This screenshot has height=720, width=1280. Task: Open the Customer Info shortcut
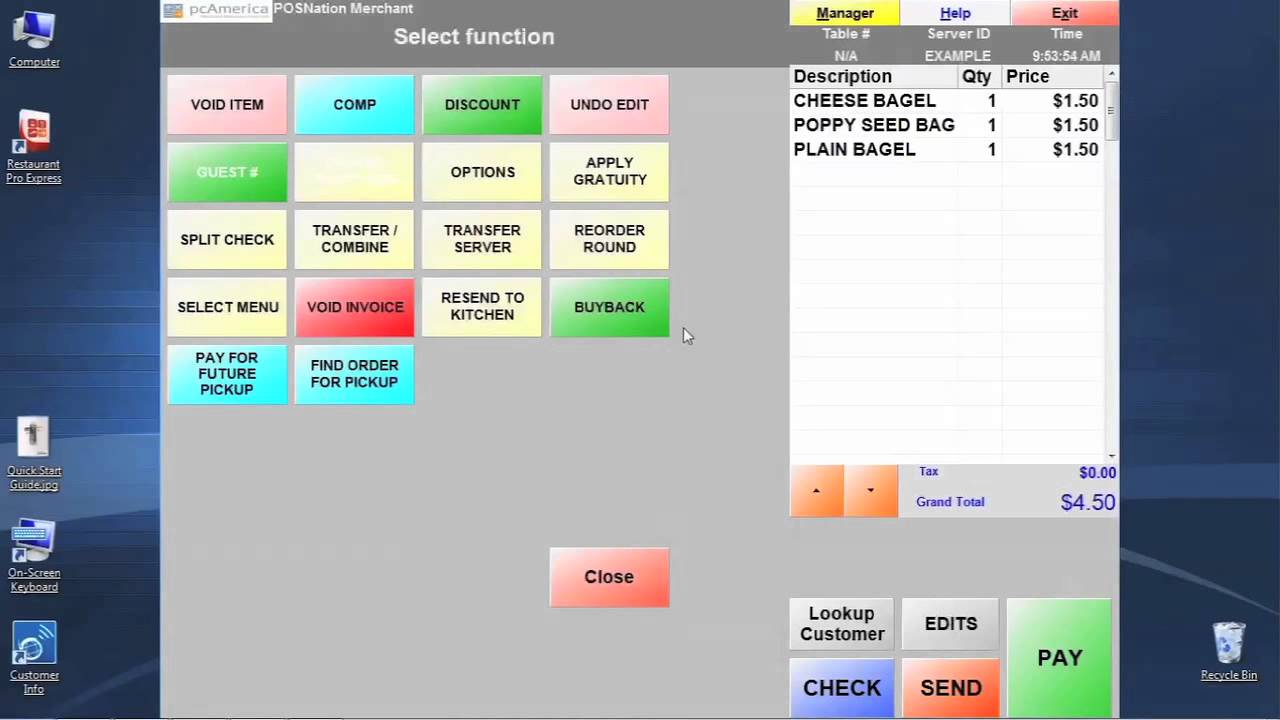coord(34,658)
